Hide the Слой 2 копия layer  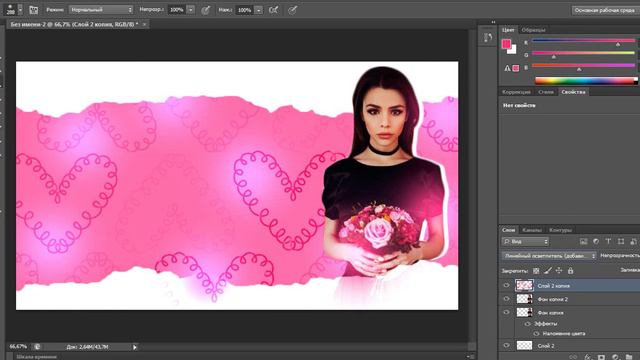click(506, 286)
